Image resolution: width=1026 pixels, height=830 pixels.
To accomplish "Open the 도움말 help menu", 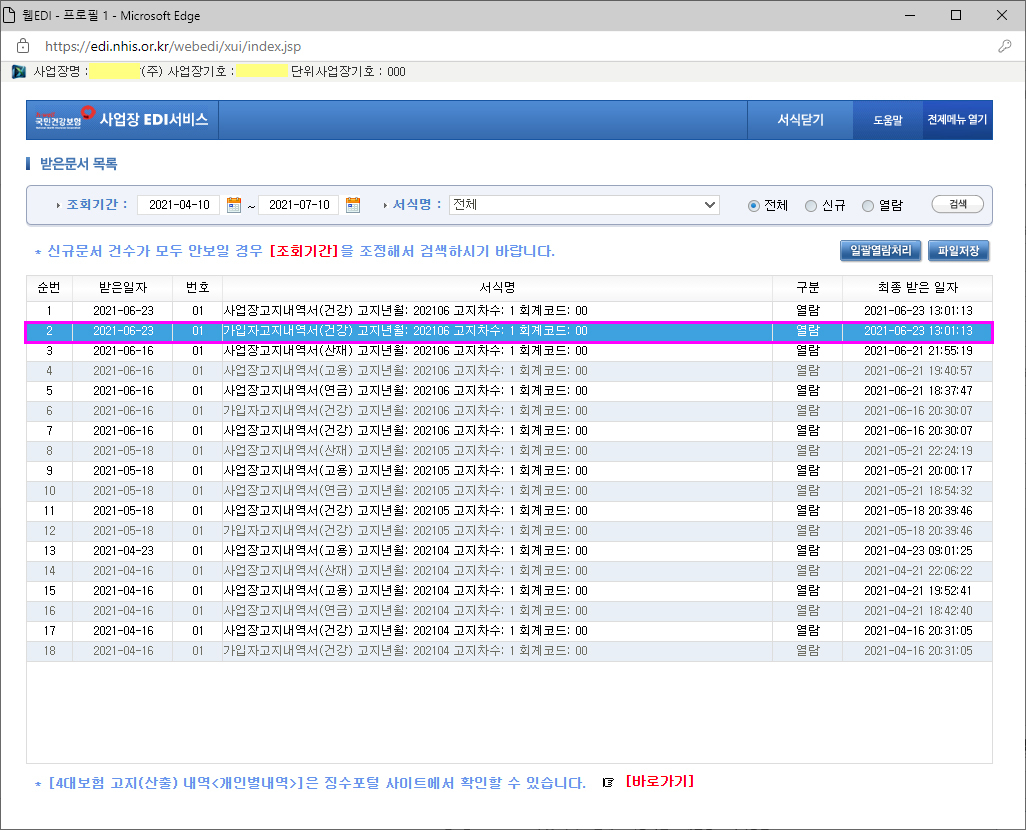I will [887, 120].
